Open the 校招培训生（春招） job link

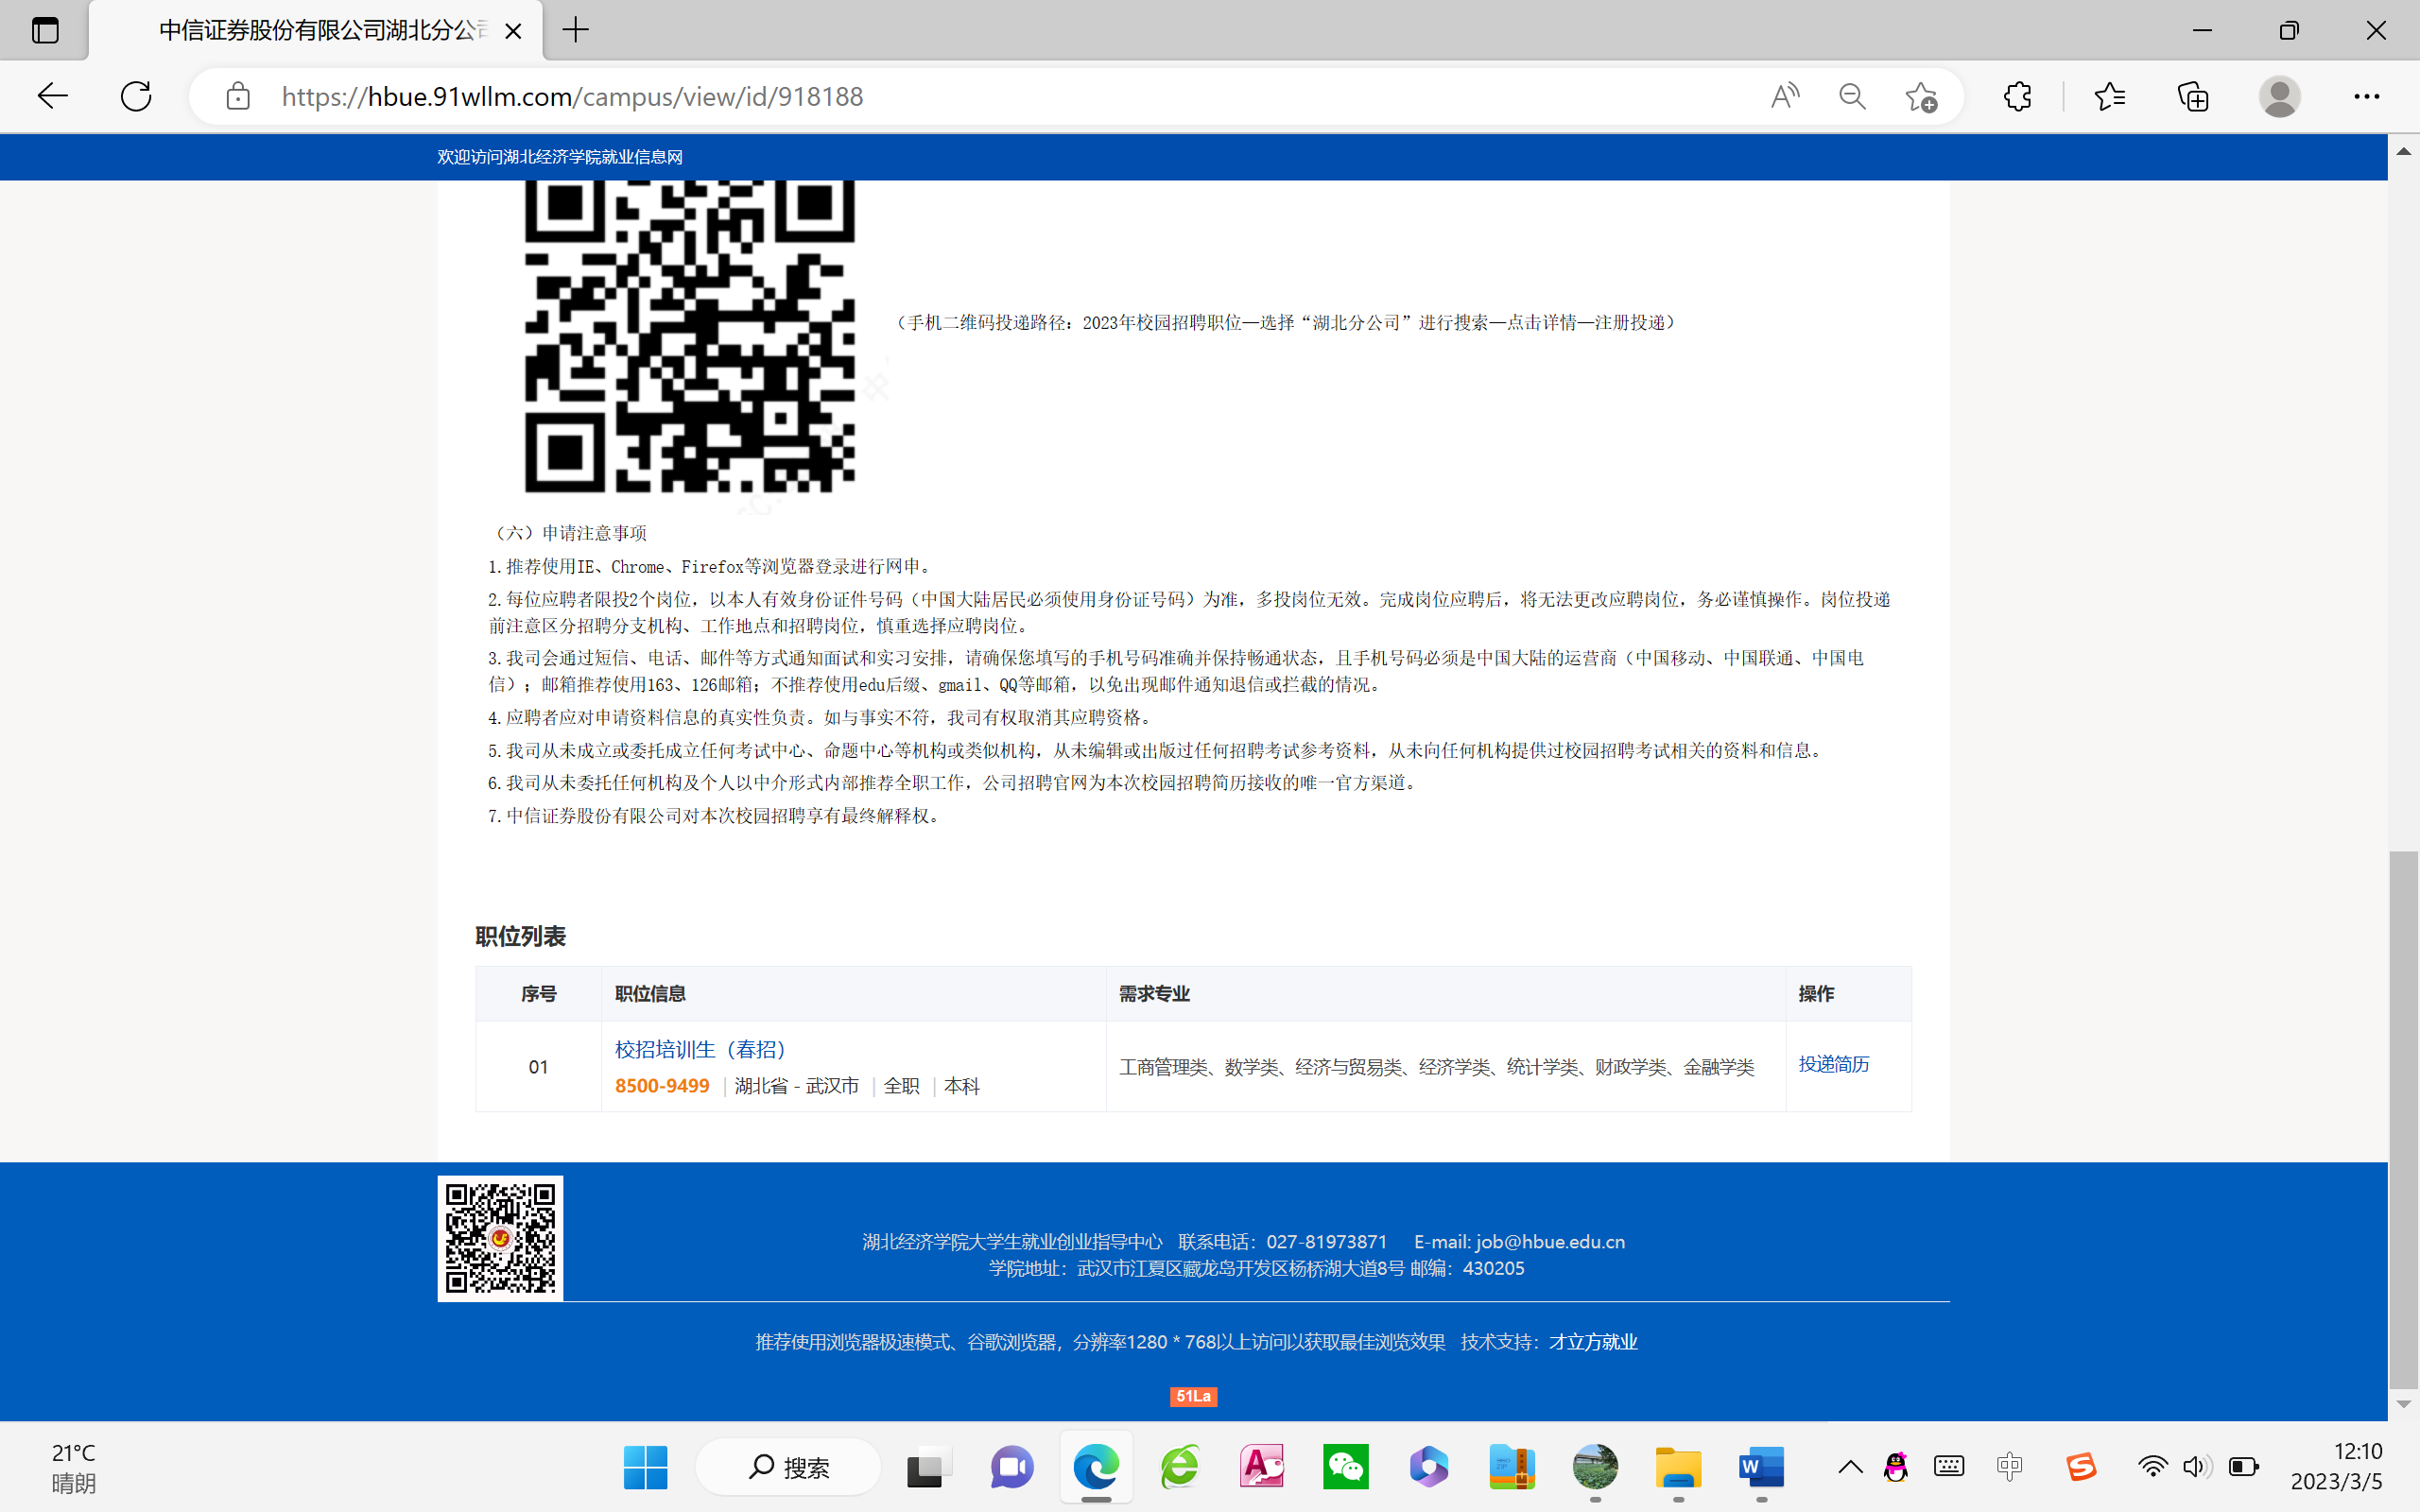coord(700,1049)
